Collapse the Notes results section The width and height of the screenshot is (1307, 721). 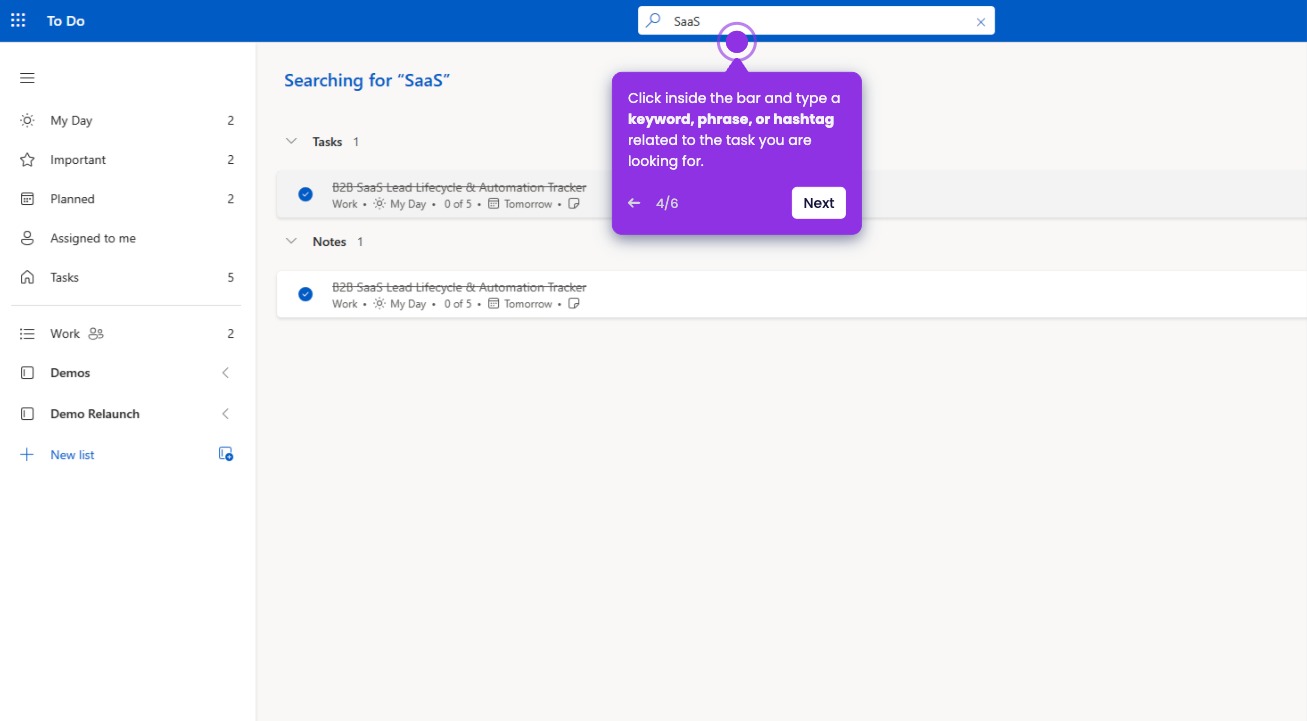tap(292, 242)
